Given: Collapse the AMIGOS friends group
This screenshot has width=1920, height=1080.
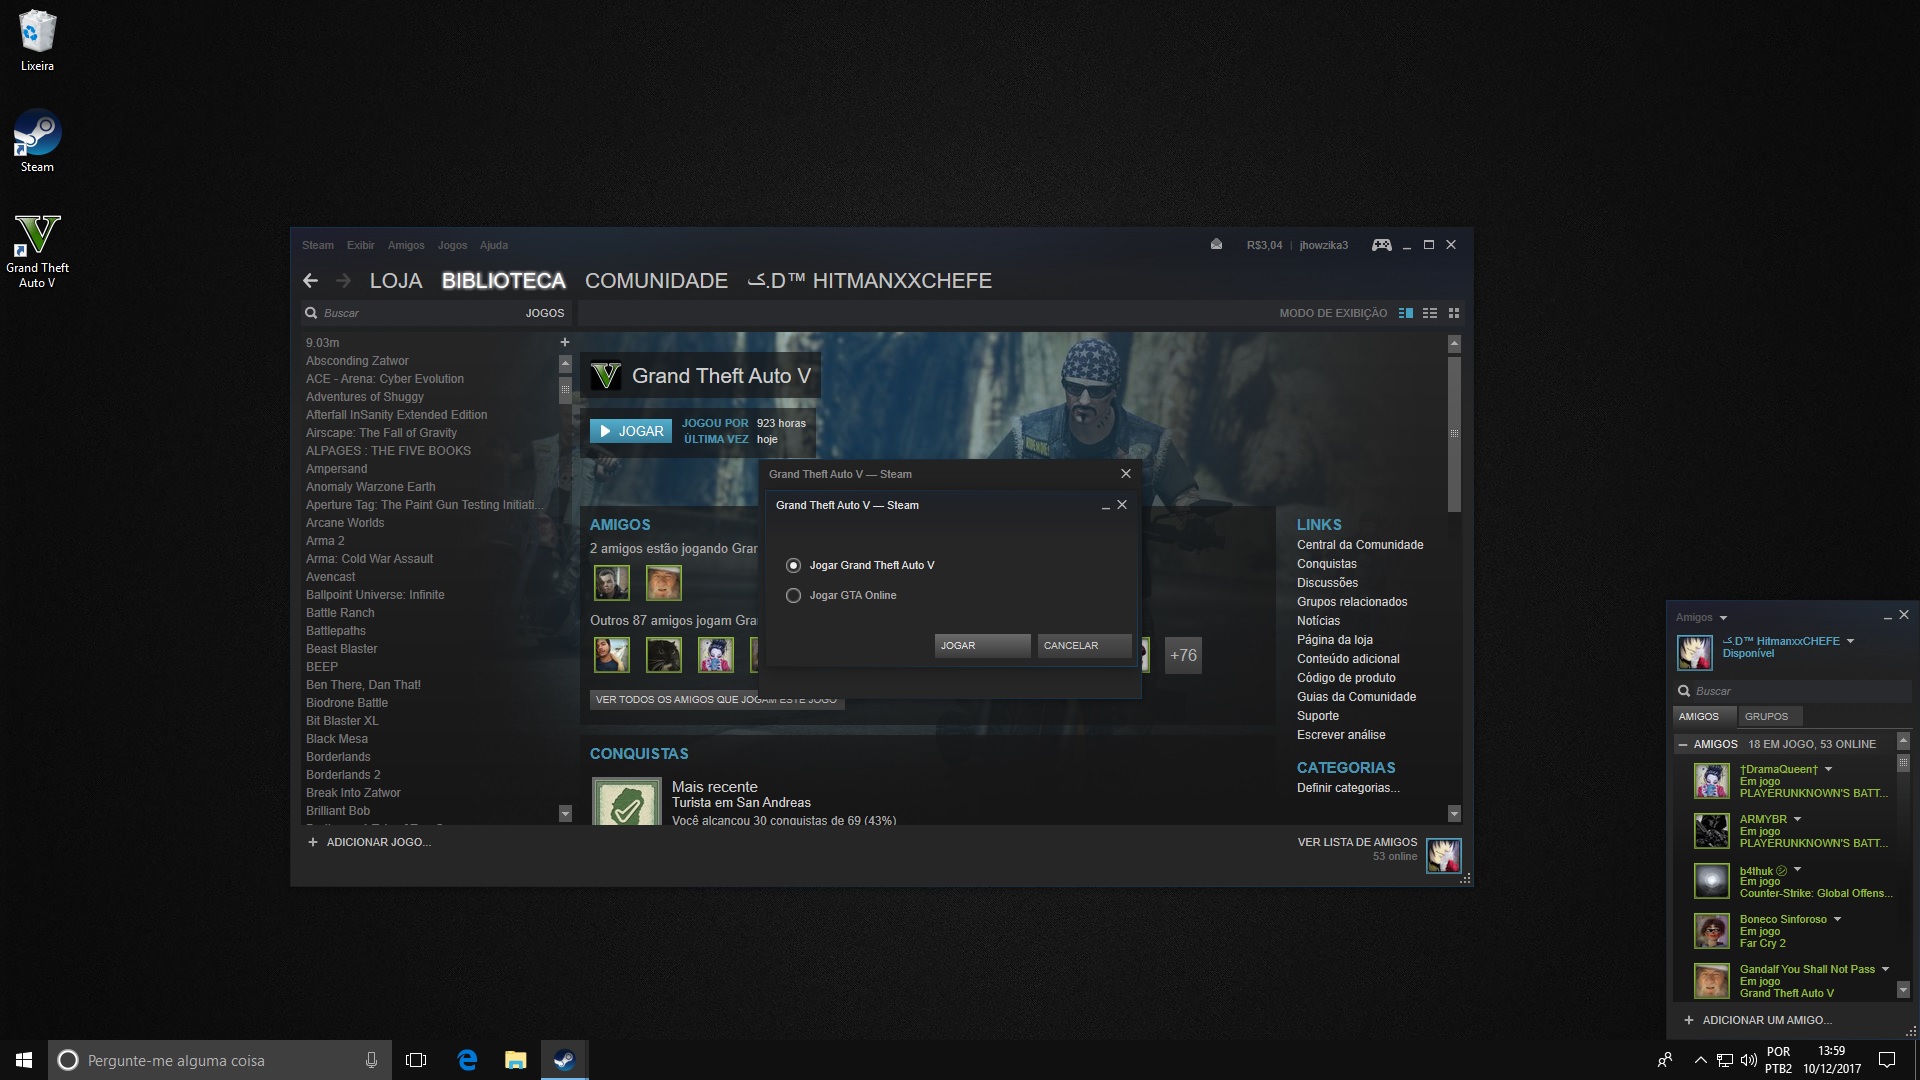Looking at the screenshot, I should 1683,744.
